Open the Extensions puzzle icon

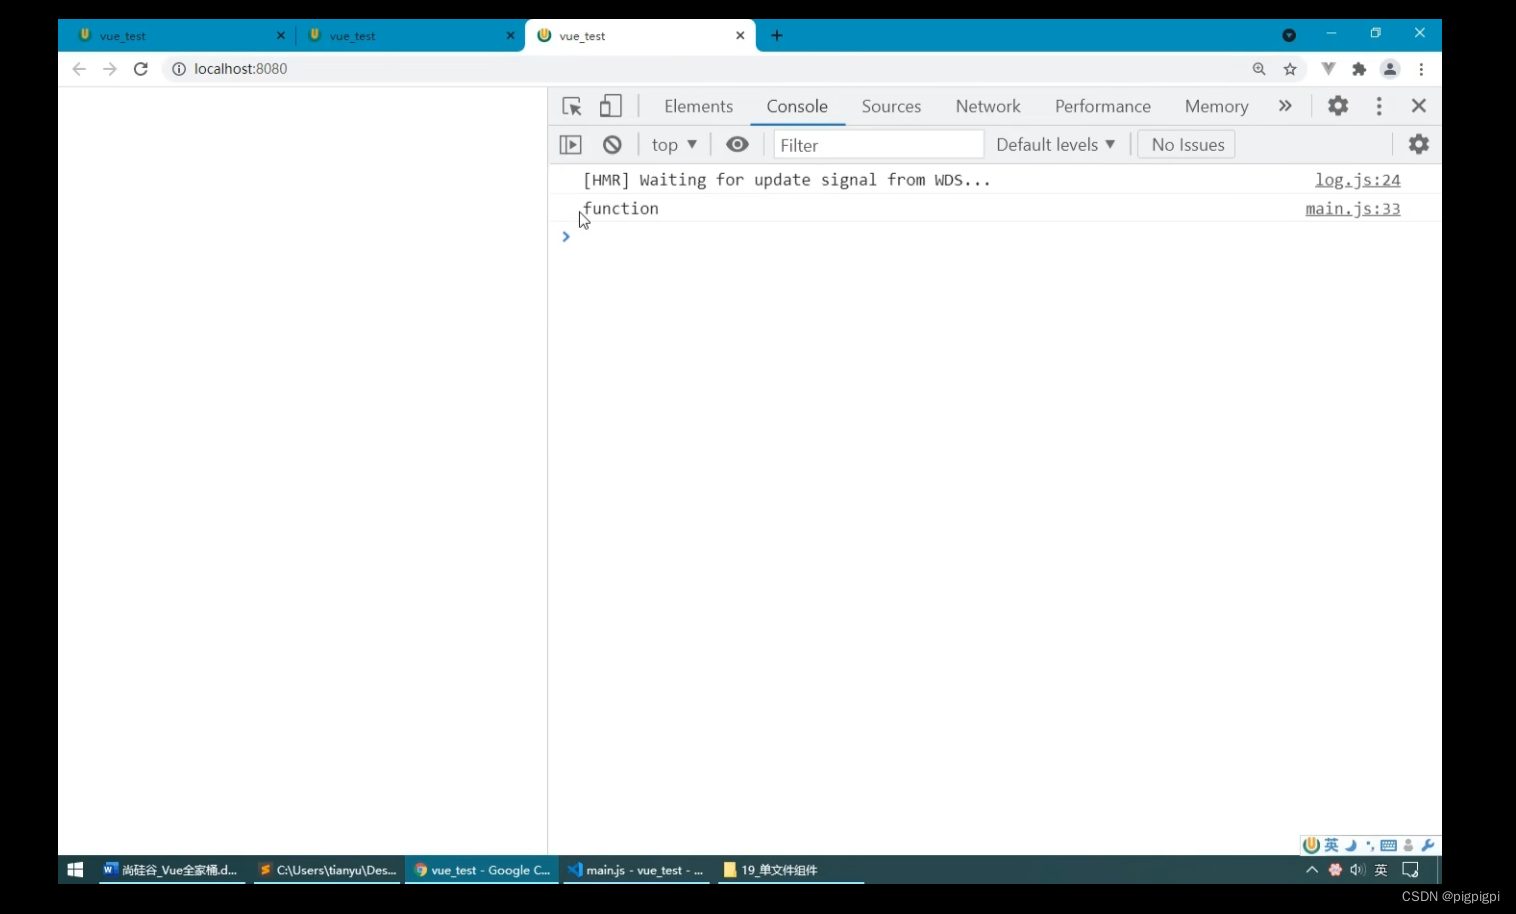[1359, 69]
